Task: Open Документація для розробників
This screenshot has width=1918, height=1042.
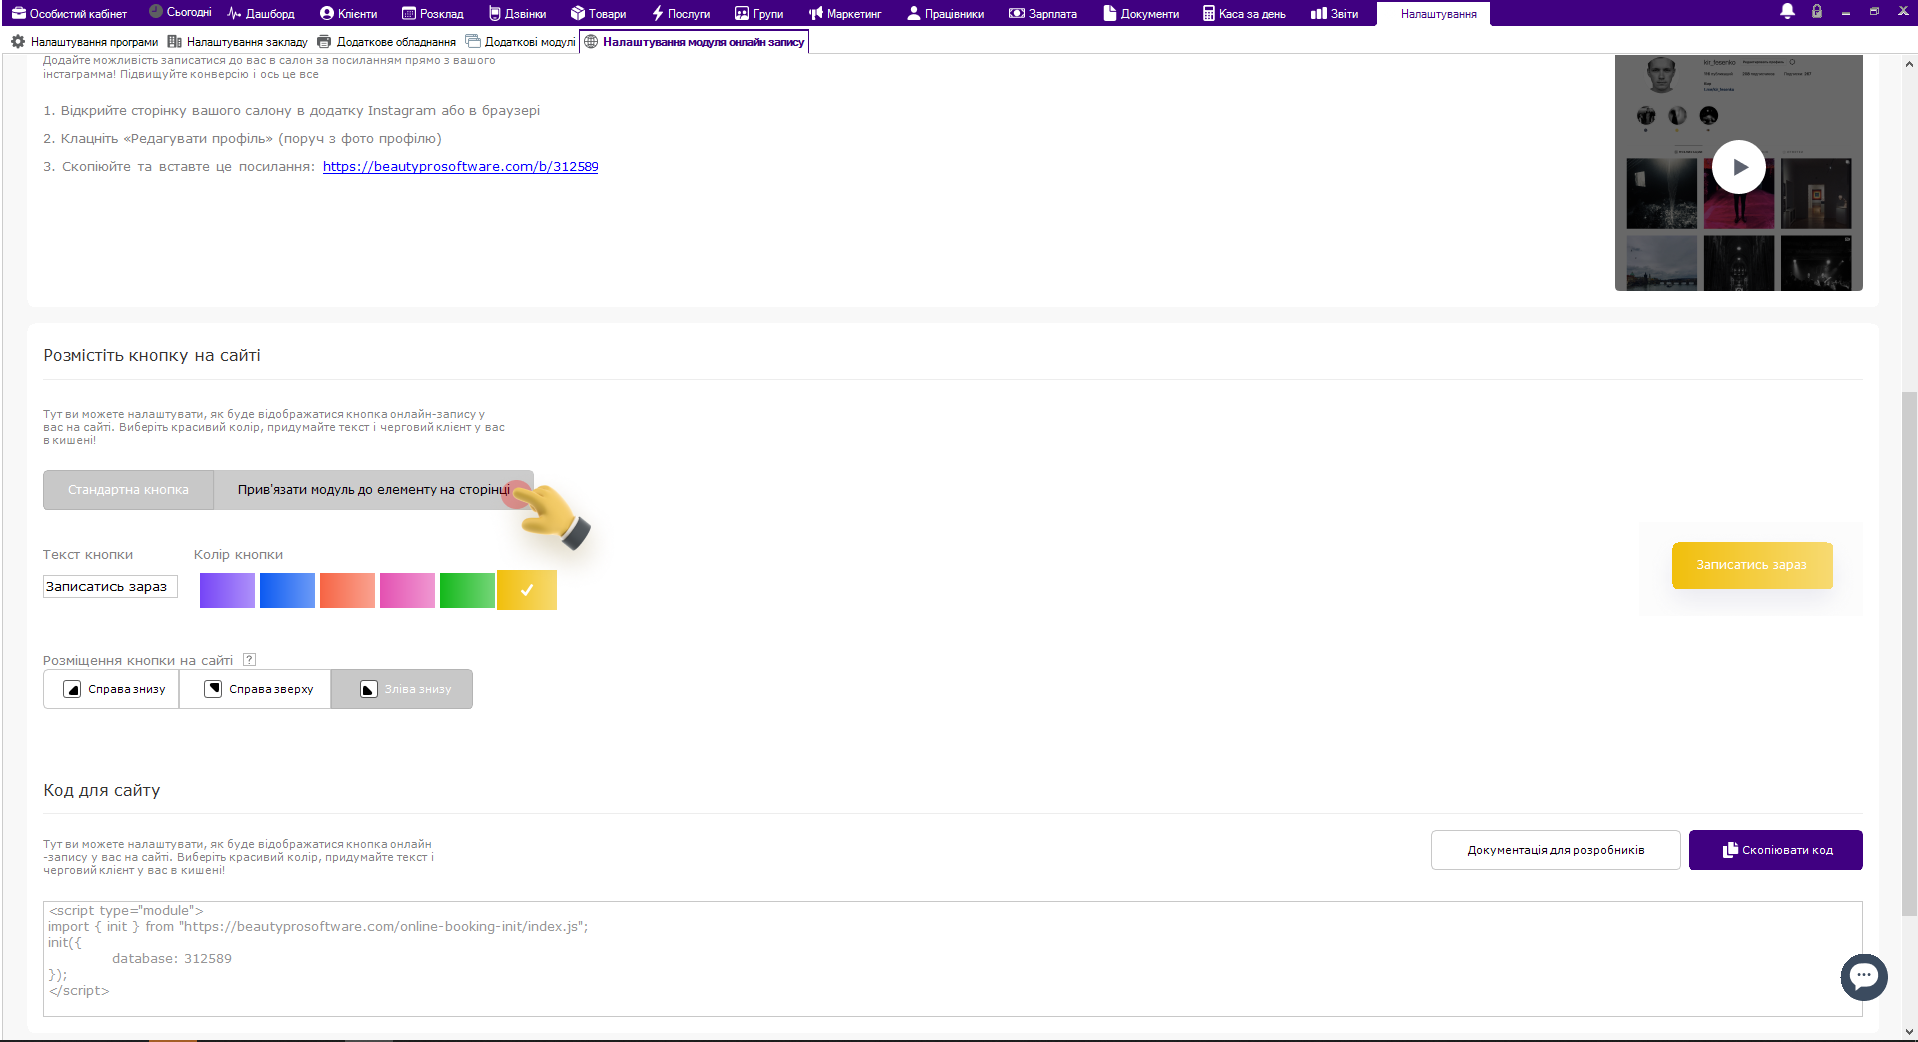Action: pyautogui.click(x=1555, y=850)
